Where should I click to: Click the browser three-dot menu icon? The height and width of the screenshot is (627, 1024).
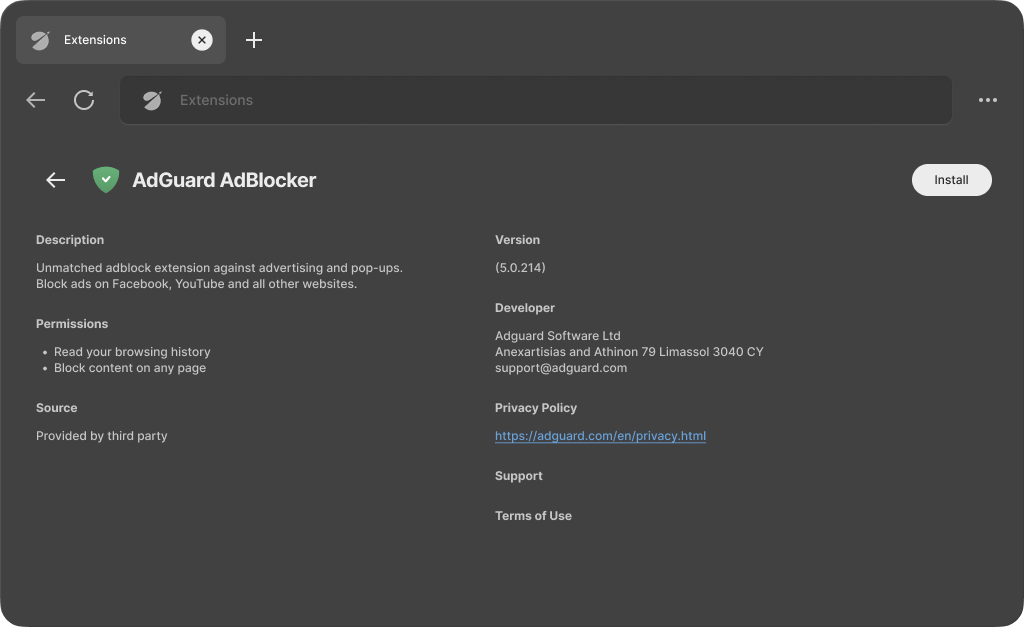(x=988, y=100)
